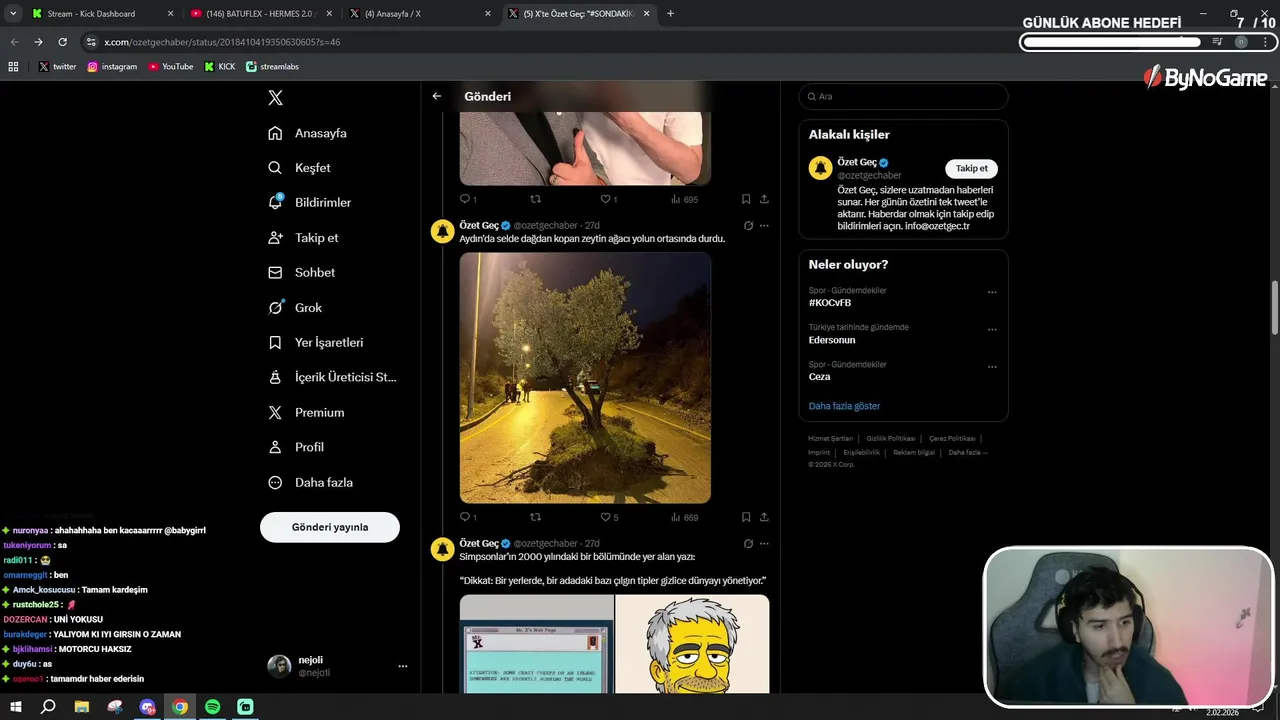
Task: Open Grok explain on Simpsonlar post
Action: click(x=748, y=544)
